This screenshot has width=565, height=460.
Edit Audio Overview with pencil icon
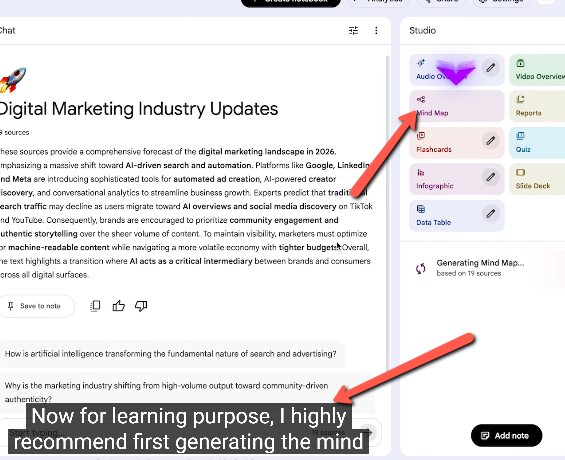491,68
